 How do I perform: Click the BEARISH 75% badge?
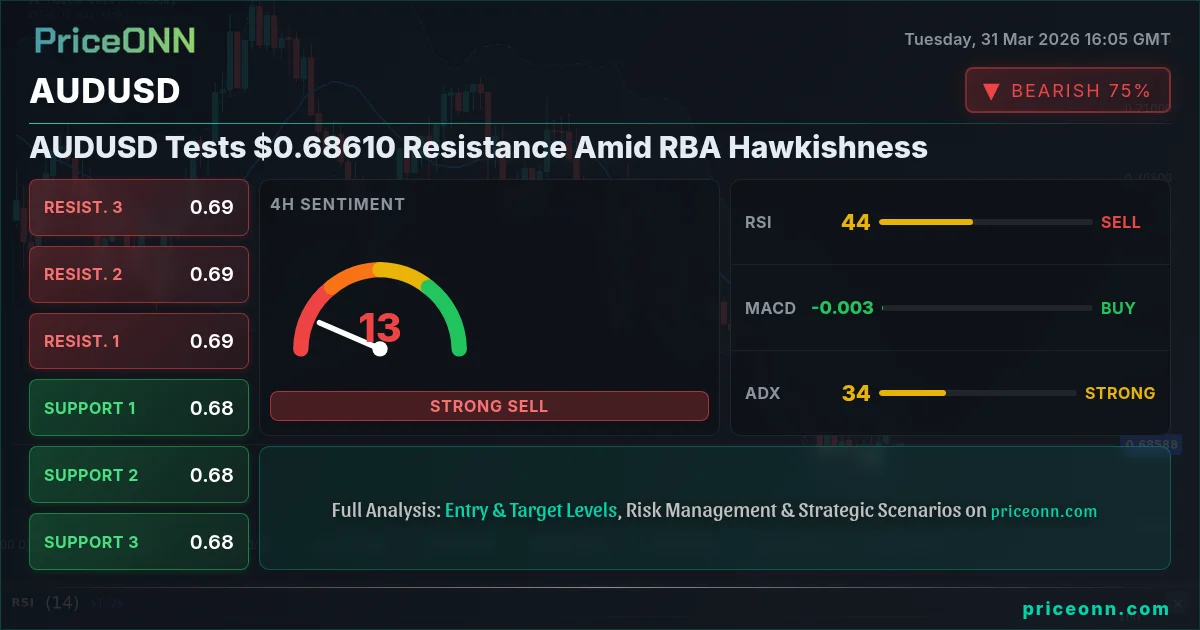[x=1067, y=91]
